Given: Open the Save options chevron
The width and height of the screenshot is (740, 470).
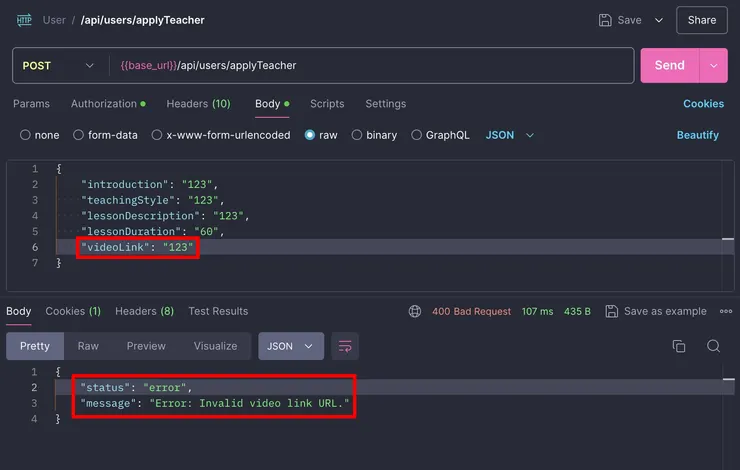Looking at the screenshot, I should [658, 20].
